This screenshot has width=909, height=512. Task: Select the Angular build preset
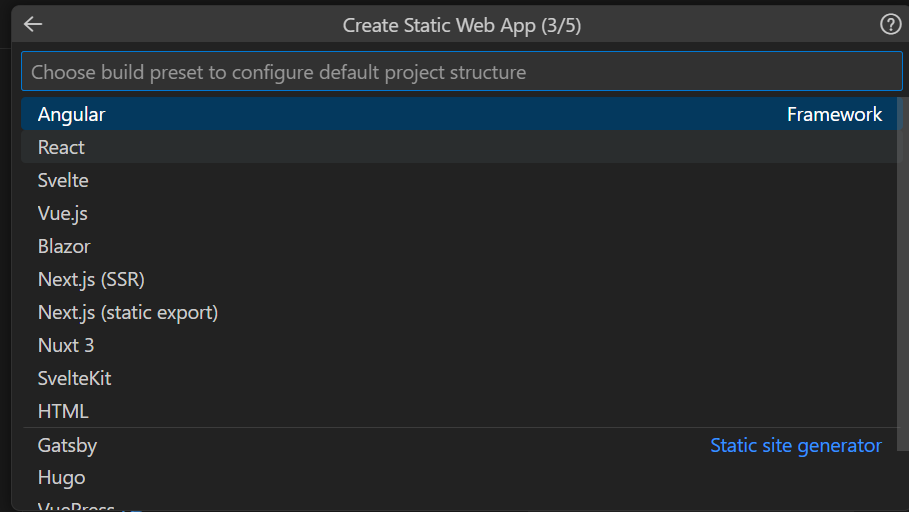click(72, 115)
